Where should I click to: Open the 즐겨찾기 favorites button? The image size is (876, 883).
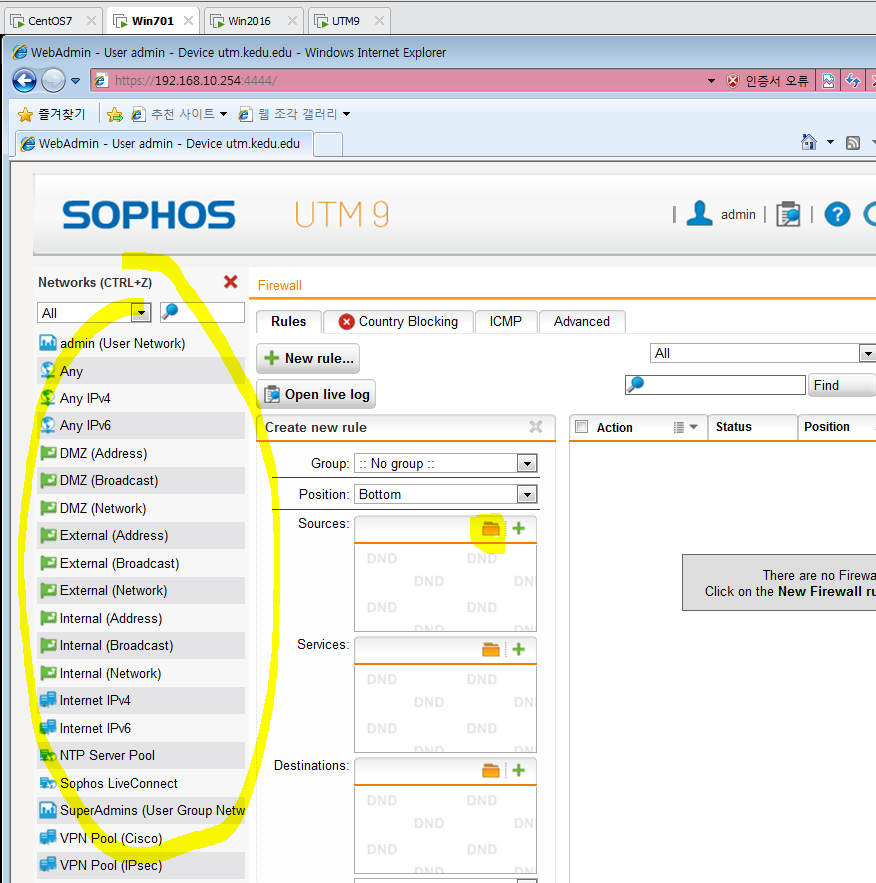(51, 114)
